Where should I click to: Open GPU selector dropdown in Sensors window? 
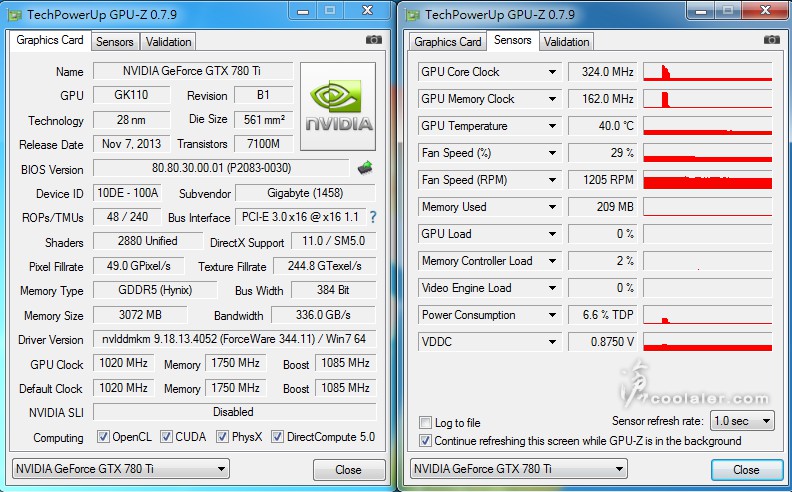(x=518, y=469)
